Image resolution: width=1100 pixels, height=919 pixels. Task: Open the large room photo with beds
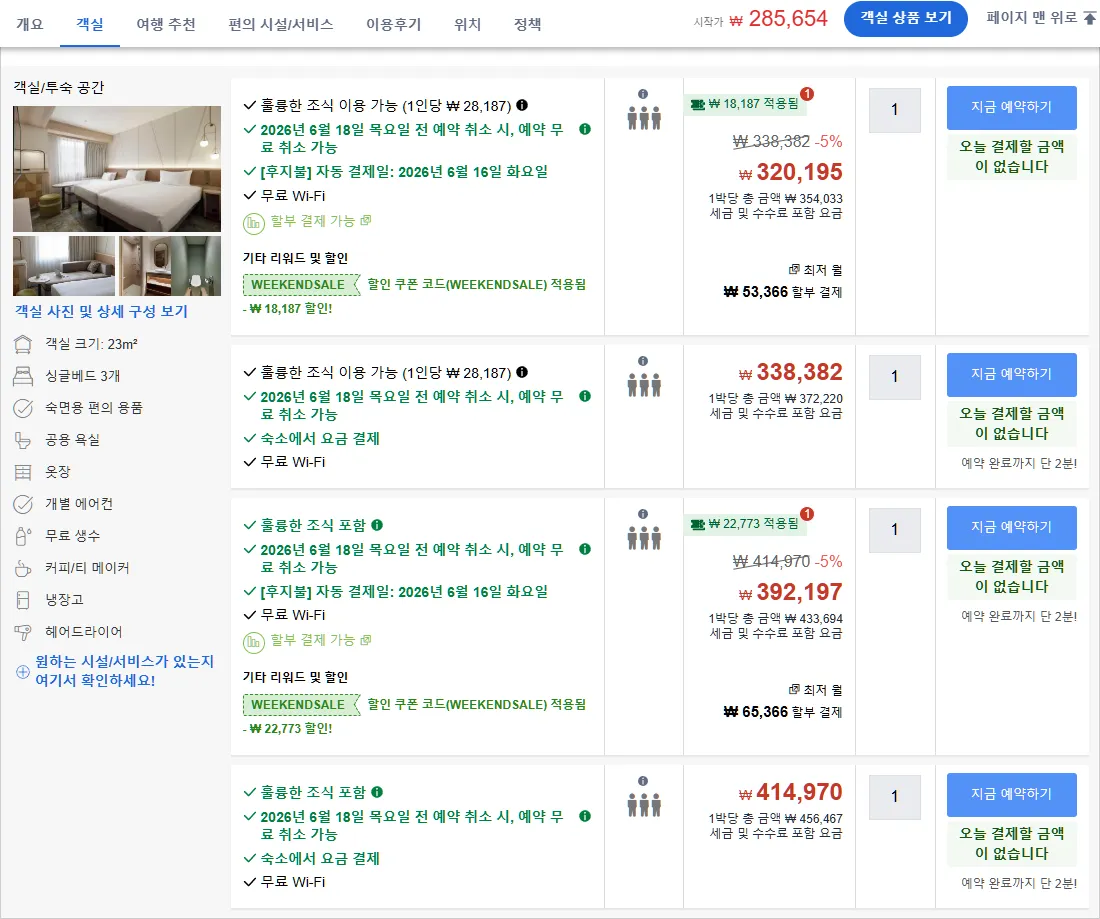tap(117, 168)
